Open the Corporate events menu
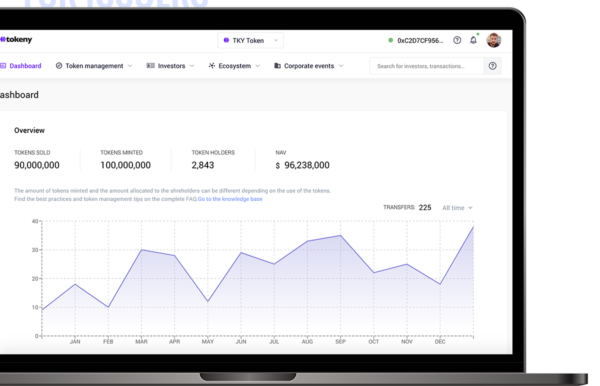The image size is (600, 386). coord(309,66)
